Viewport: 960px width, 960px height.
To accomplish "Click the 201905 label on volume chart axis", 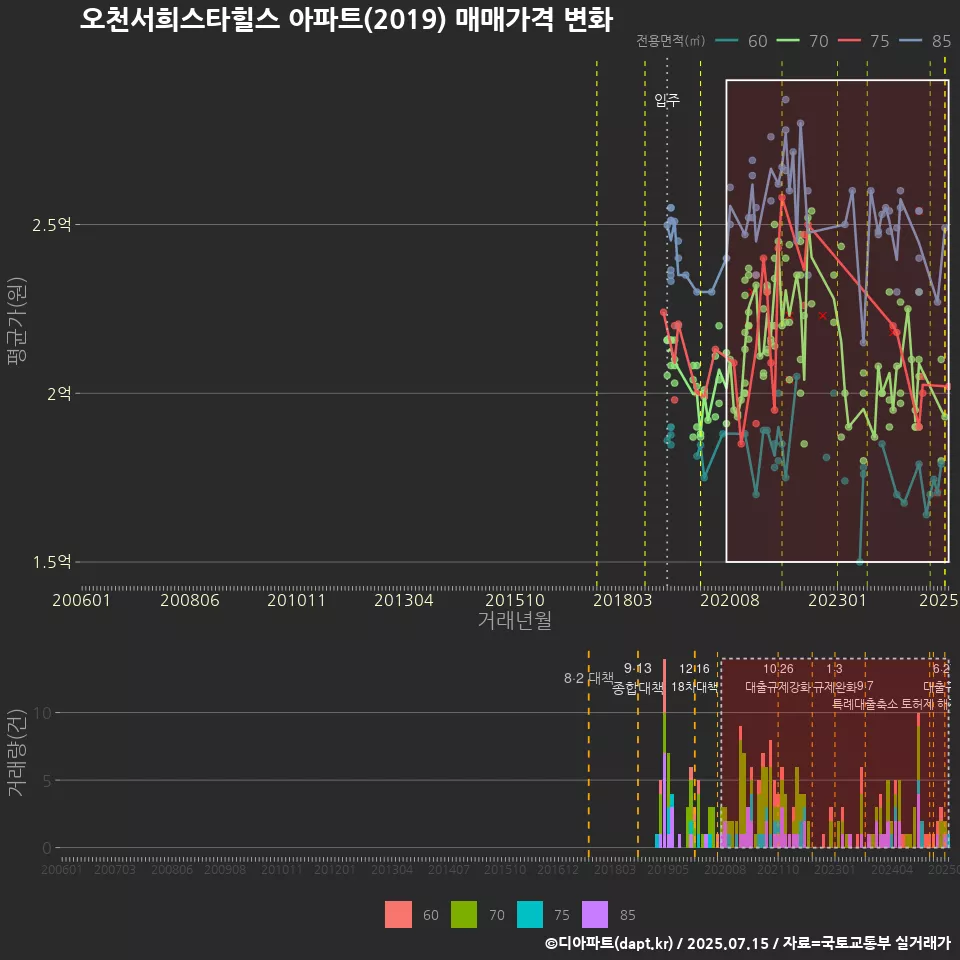I will 667,869.
